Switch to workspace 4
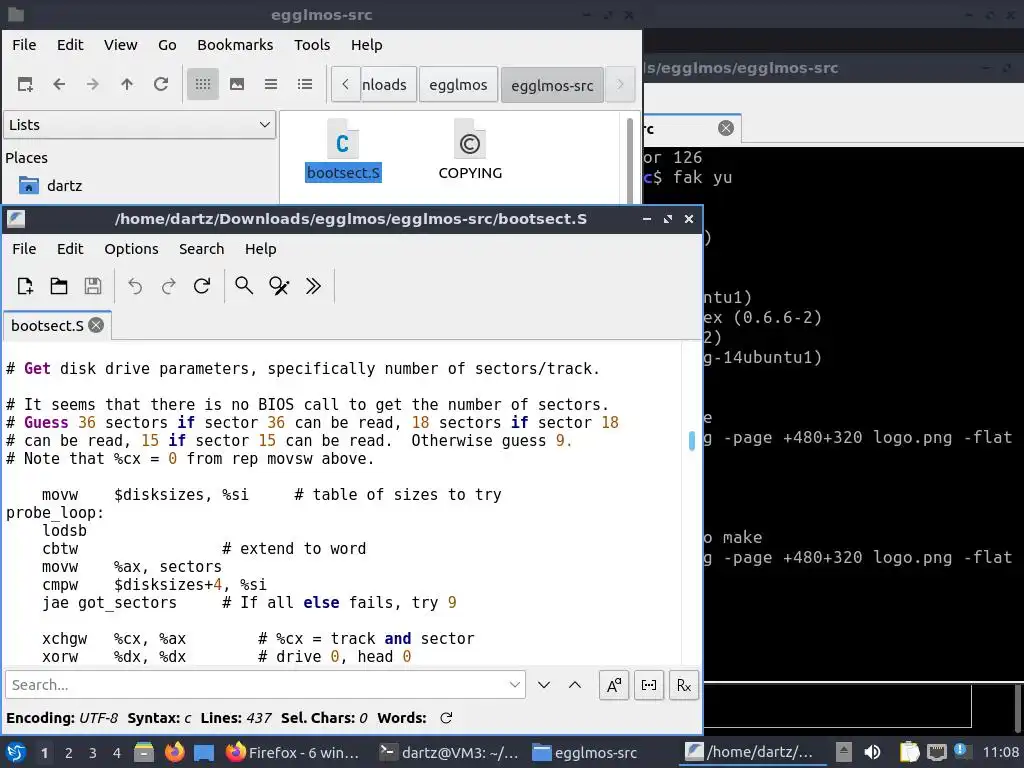Image resolution: width=1024 pixels, height=768 pixels. click(x=117, y=753)
